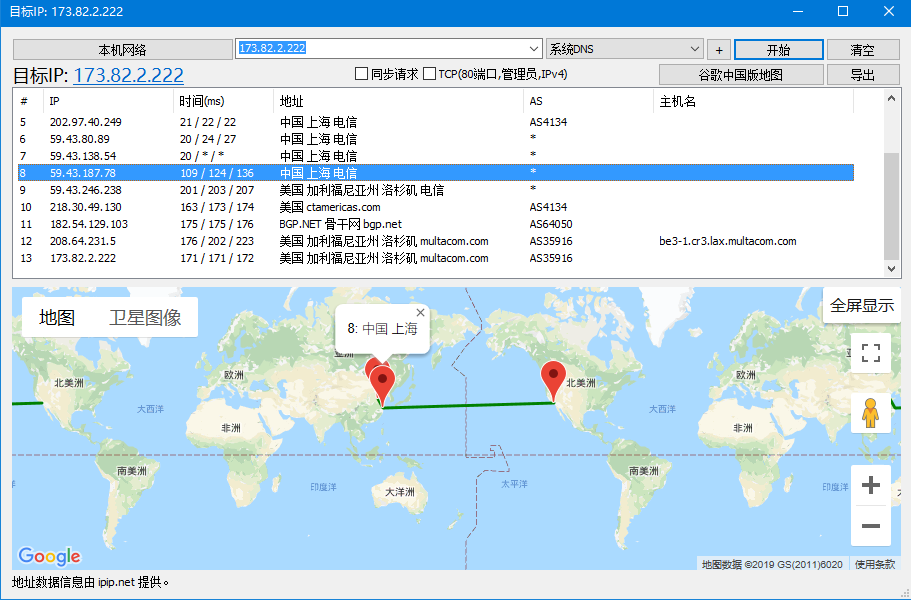The image size is (911, 600).
Task: Close the 中国 上海 info popup
Action: 420,313
